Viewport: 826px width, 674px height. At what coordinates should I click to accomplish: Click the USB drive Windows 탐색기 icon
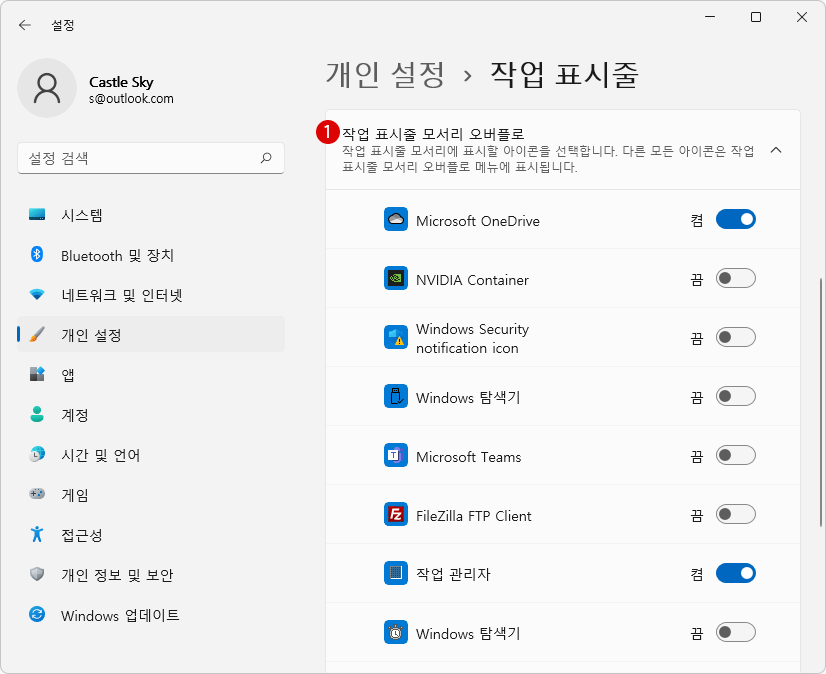point(396,396)
